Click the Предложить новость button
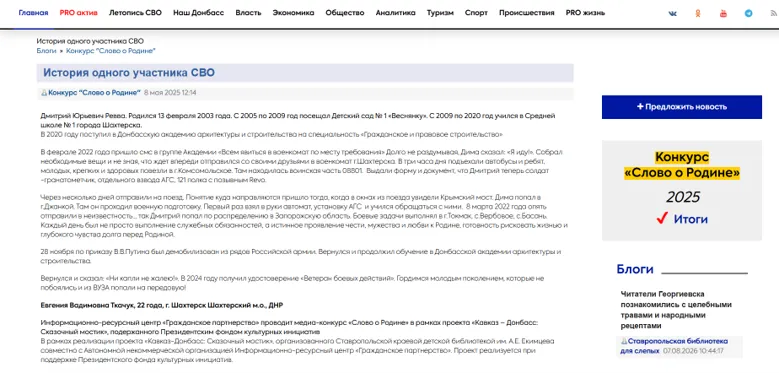This screenshot has height=373, width=779. [x=682, y=107]
